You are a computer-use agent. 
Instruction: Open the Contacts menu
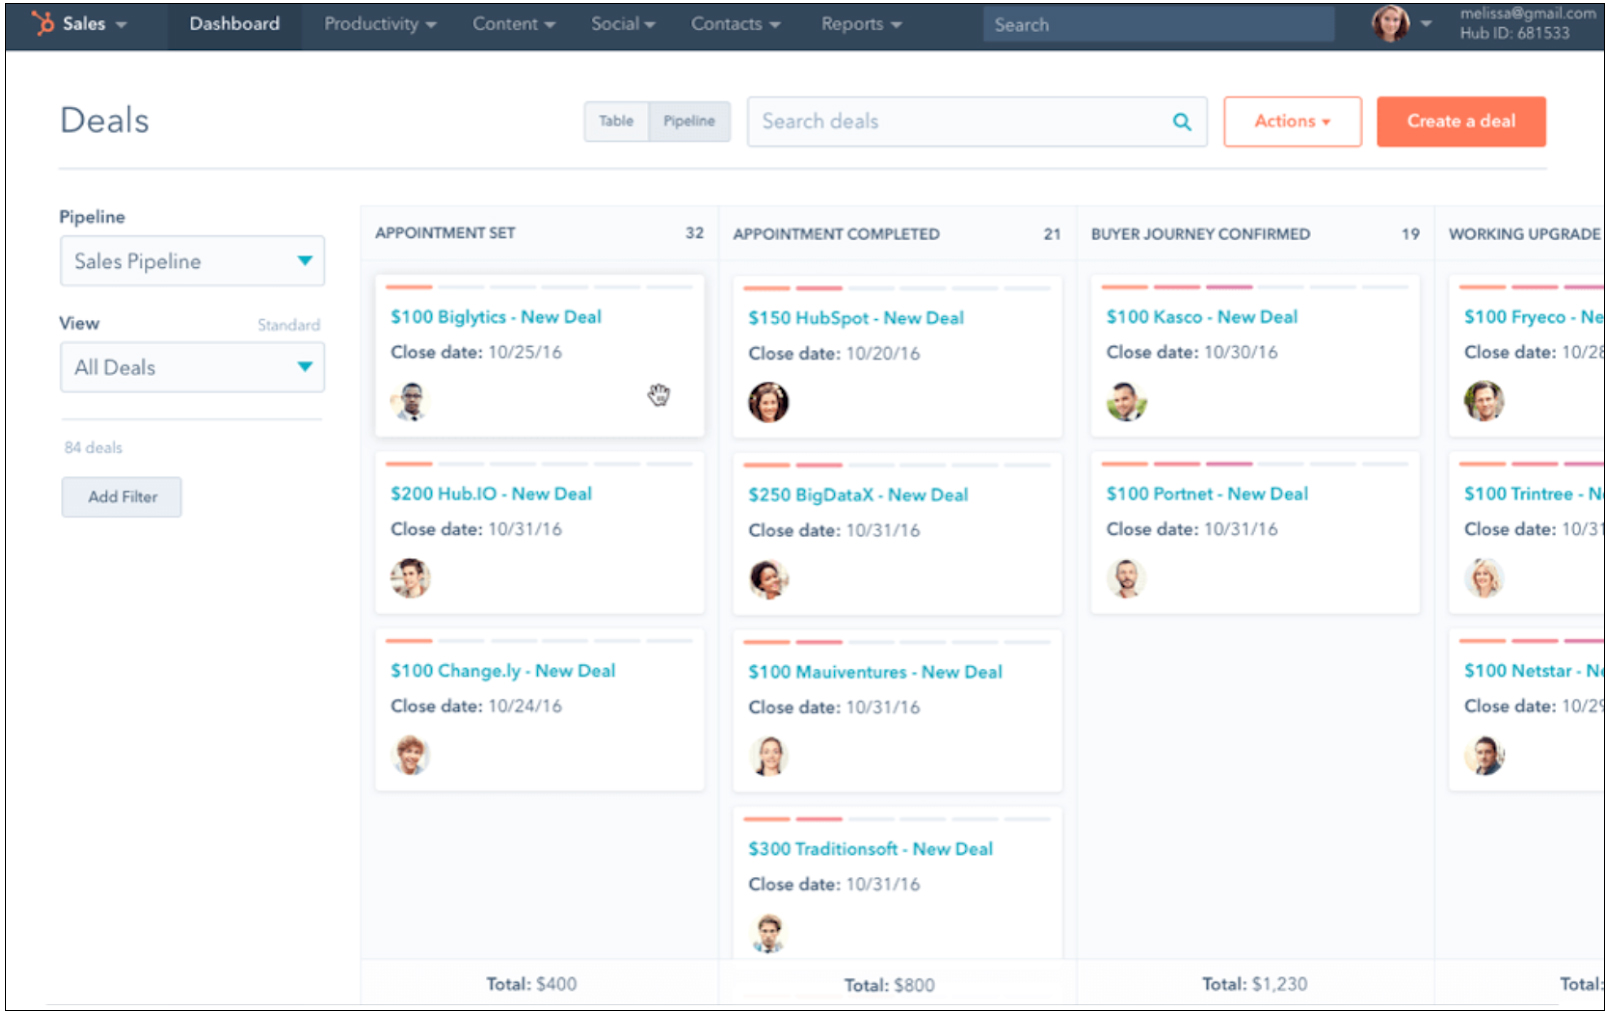pos(736,24)
